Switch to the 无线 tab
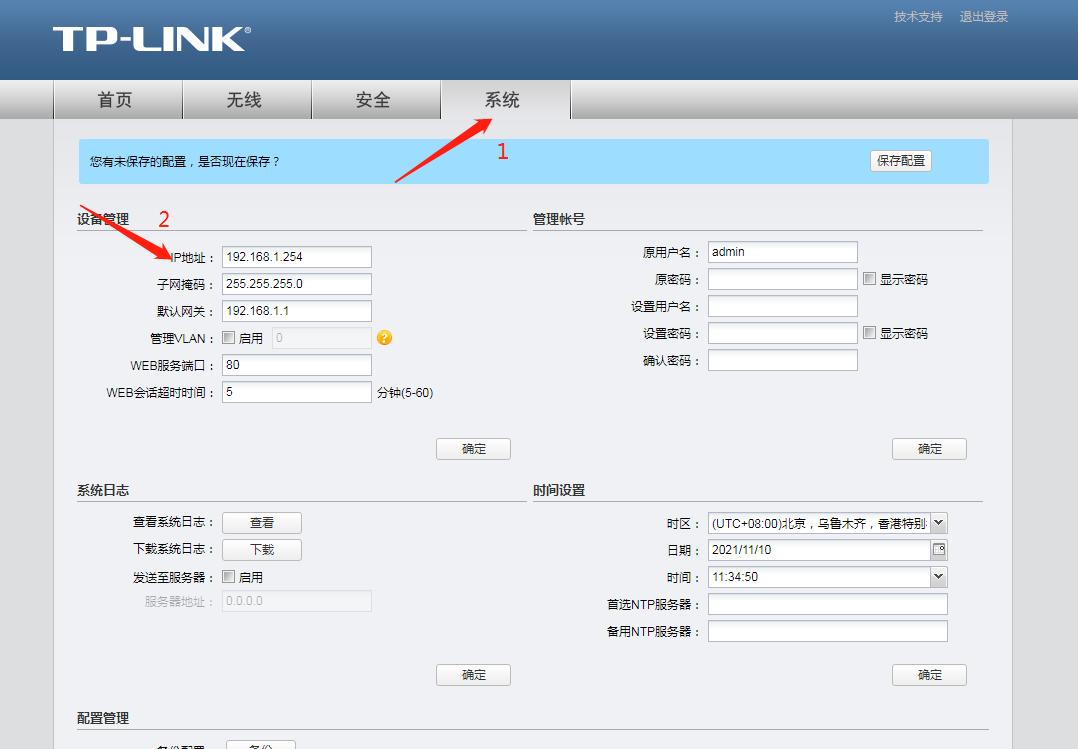1078x749 pixels. (x=245, y=100)
